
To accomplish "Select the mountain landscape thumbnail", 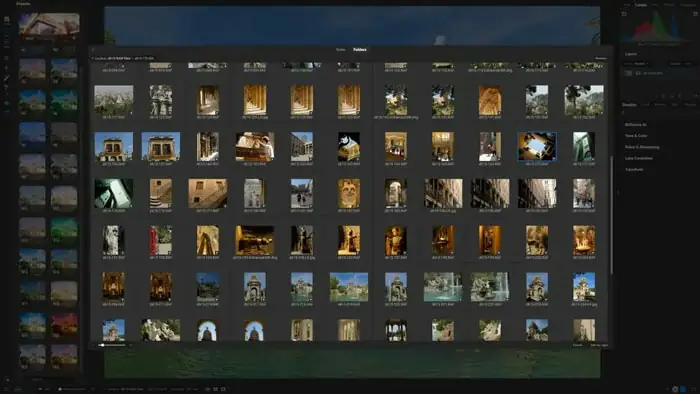I will coord(113,100).
